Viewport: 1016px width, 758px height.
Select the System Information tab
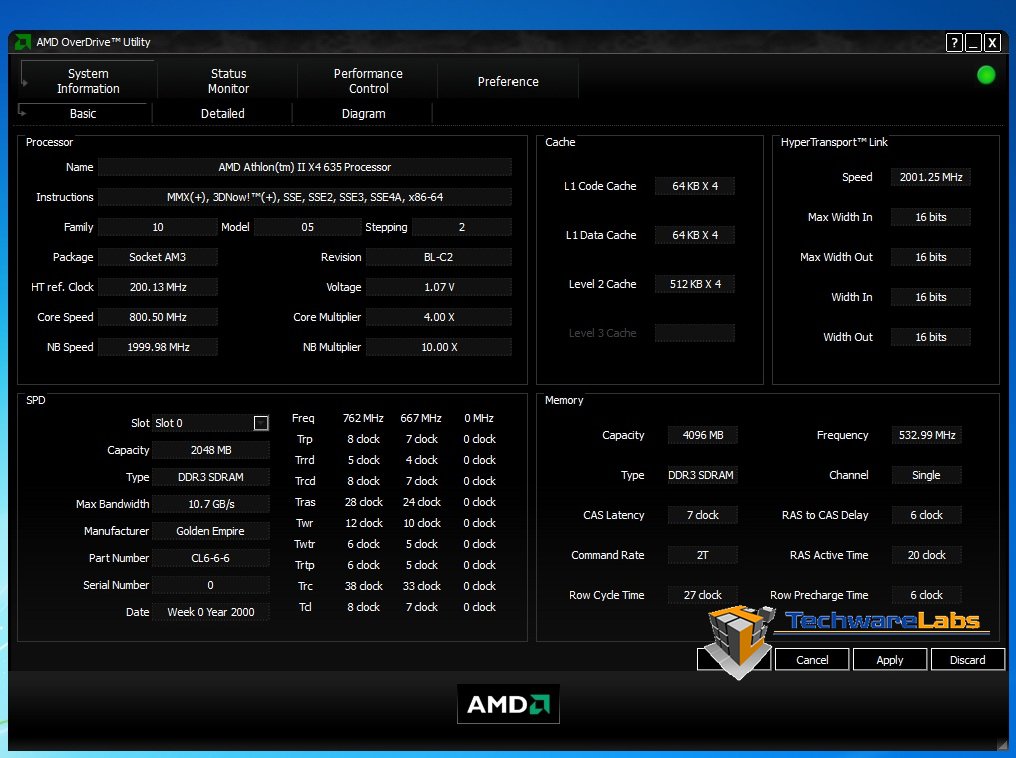coord(88,81)
